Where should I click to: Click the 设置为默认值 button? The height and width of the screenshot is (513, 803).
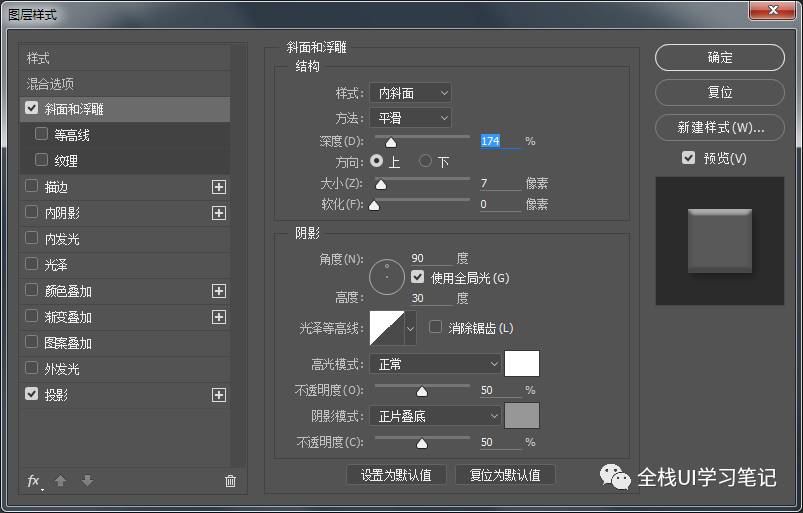coord(396,475)
